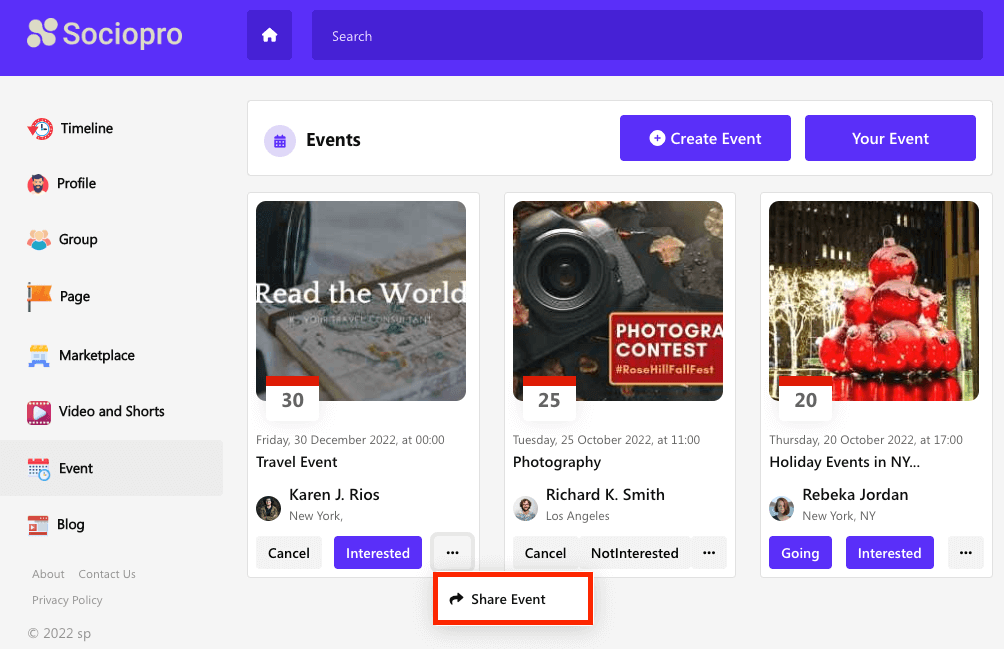
Task: Toggle Interested on Travel Event
Action: (377, 553)
